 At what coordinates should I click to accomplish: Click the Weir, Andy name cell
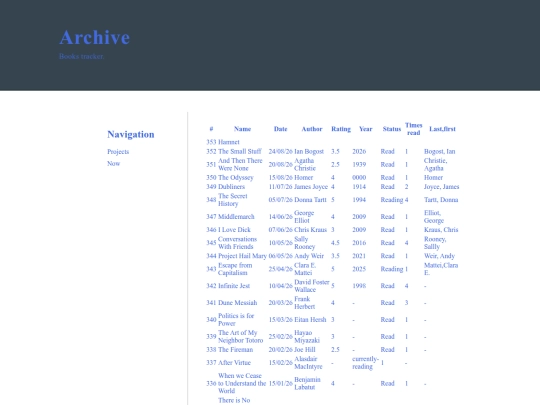point(439,256)
